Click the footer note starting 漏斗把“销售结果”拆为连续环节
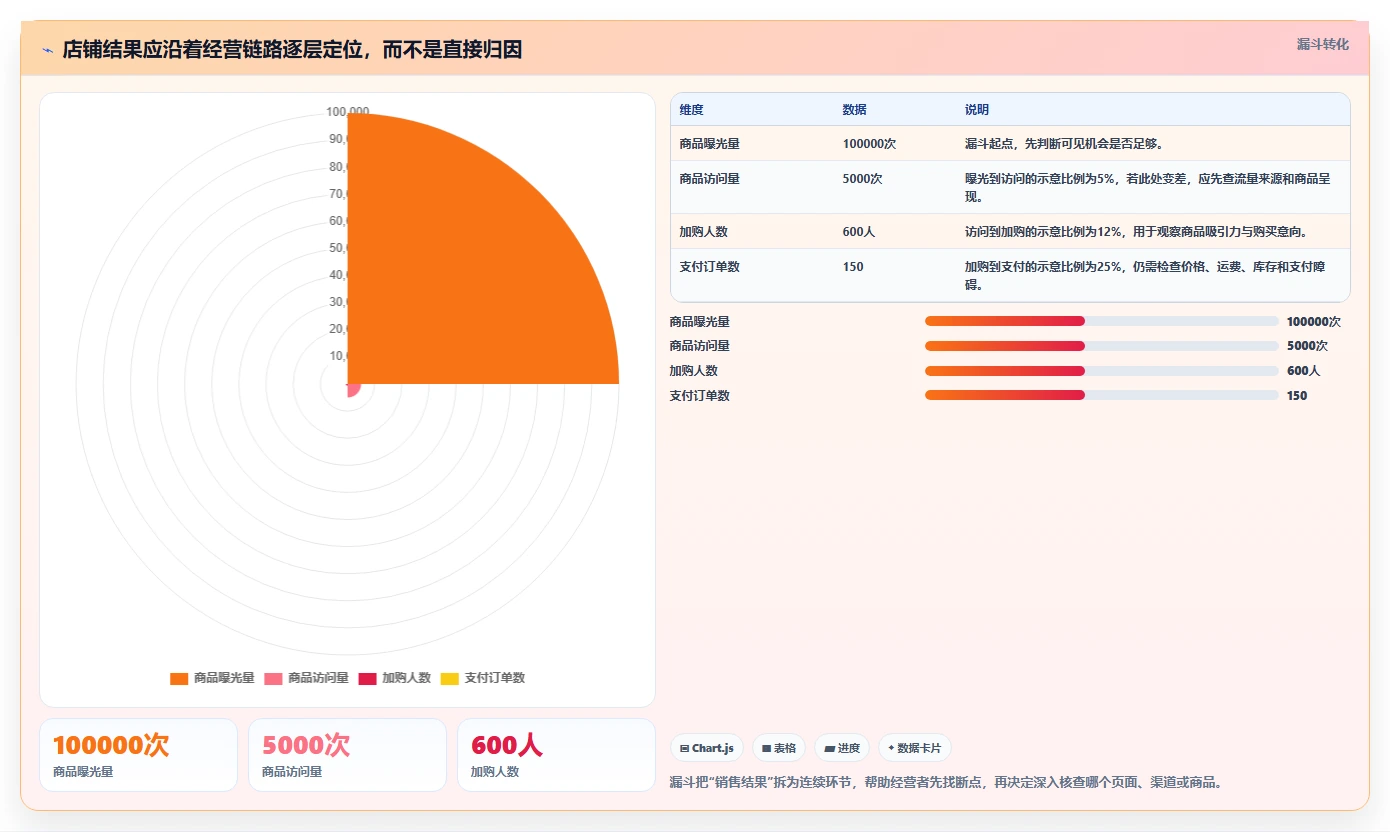This screenshot has height=832, width=1390. pos(945,782)
